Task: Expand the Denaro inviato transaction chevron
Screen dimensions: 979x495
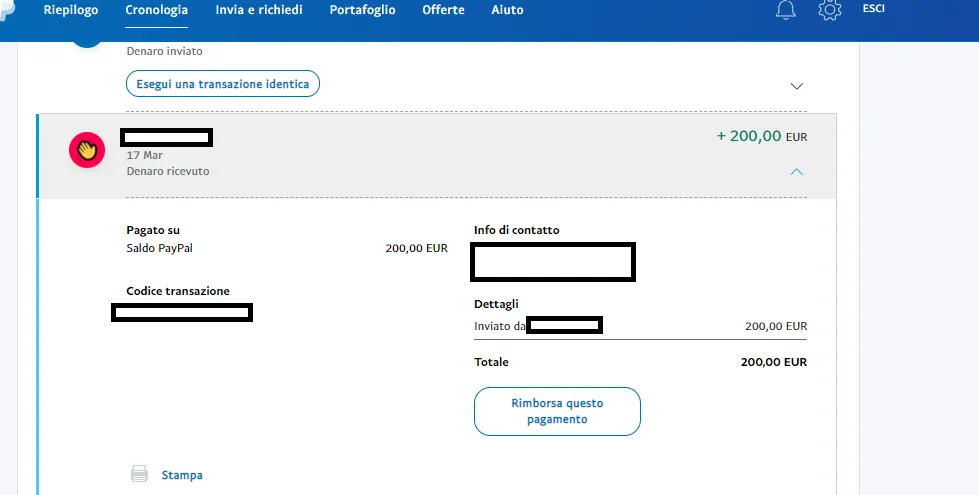Action: [797, 86]
